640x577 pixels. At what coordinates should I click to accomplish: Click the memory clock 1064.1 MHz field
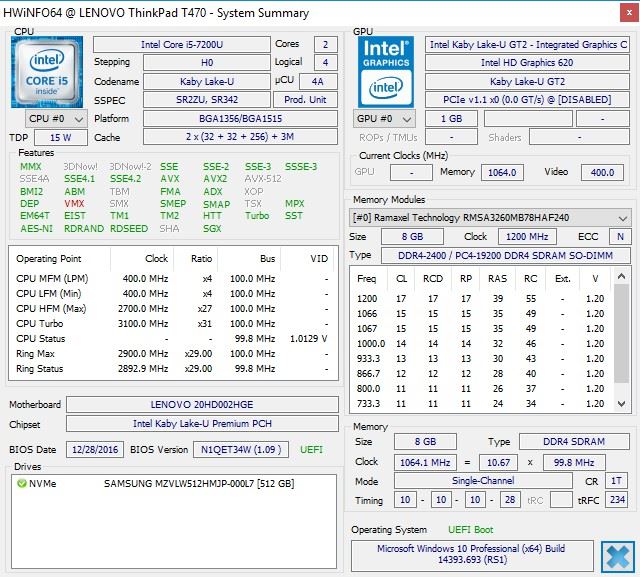pyautogui.click(x=425, y=462)
